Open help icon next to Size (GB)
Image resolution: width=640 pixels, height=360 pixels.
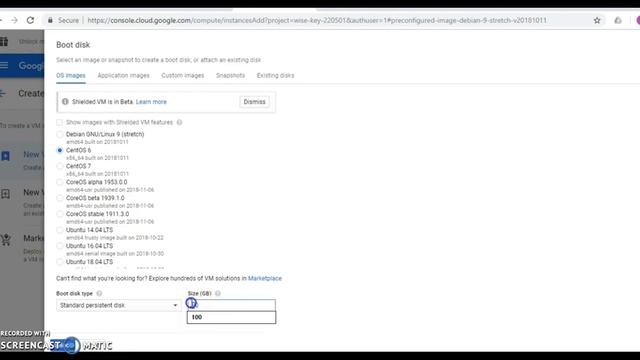pos(218,293)
